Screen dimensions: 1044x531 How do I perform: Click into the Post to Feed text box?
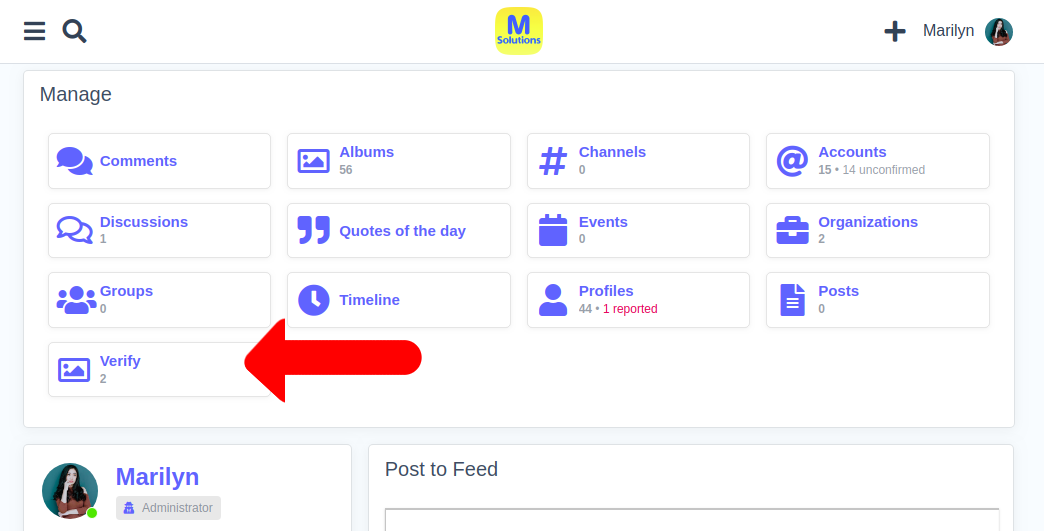691,519
